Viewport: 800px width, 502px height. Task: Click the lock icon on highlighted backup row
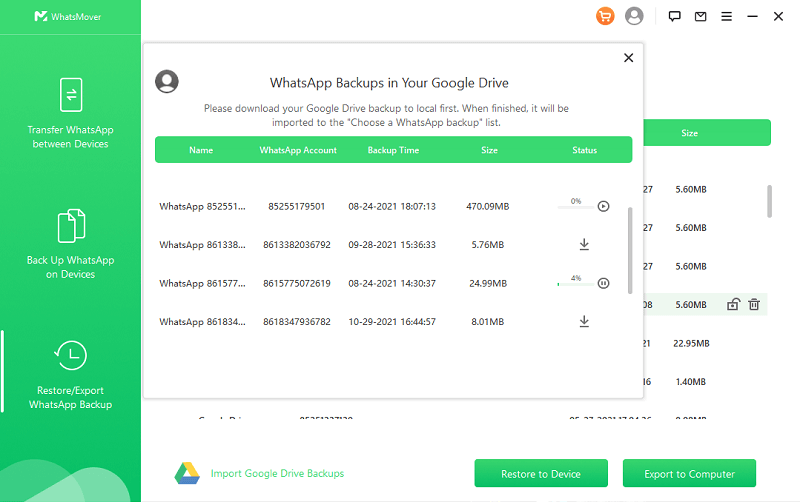tap(733, 305)
